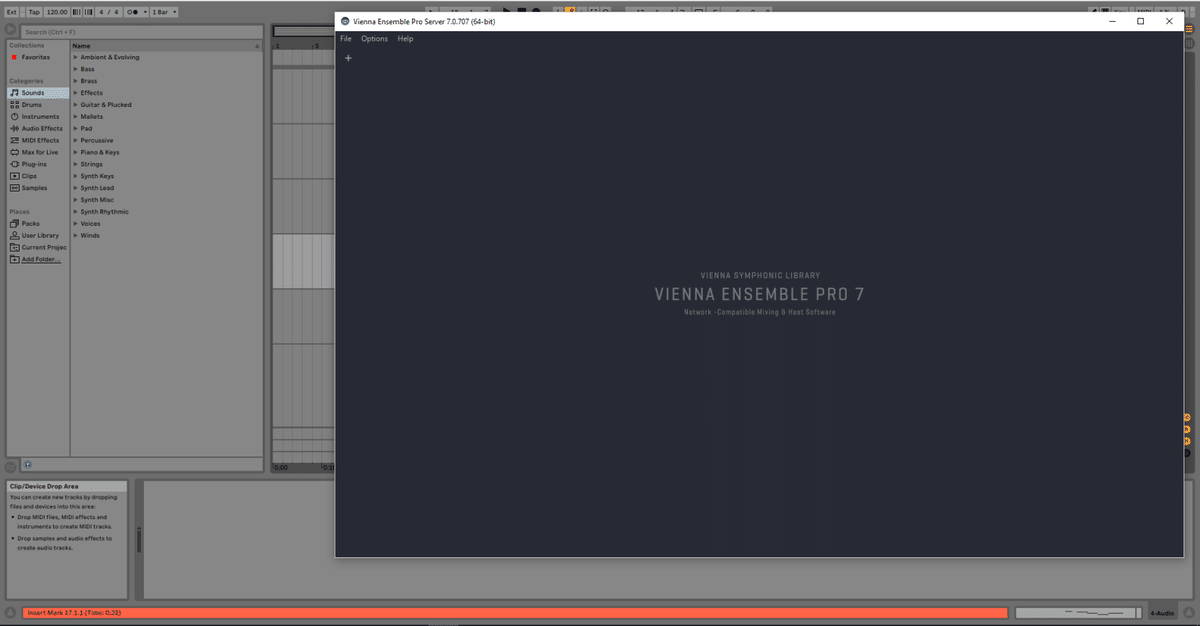The height and width of the screenshot is (626, 1200).
Task: Toggle the groove pool wave icon in Ableton
Action: 10,467
